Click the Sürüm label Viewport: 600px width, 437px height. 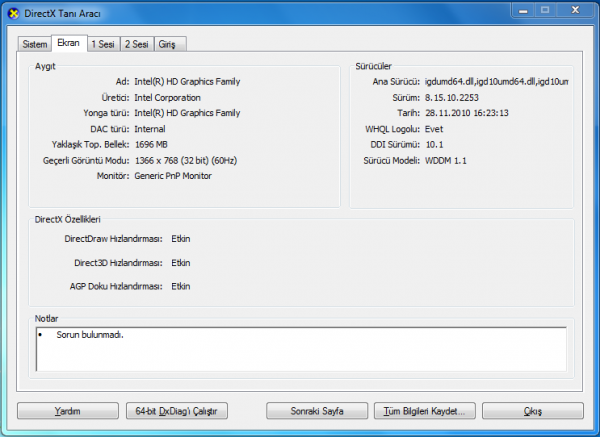pyautogui.click(x=406, y=98)
